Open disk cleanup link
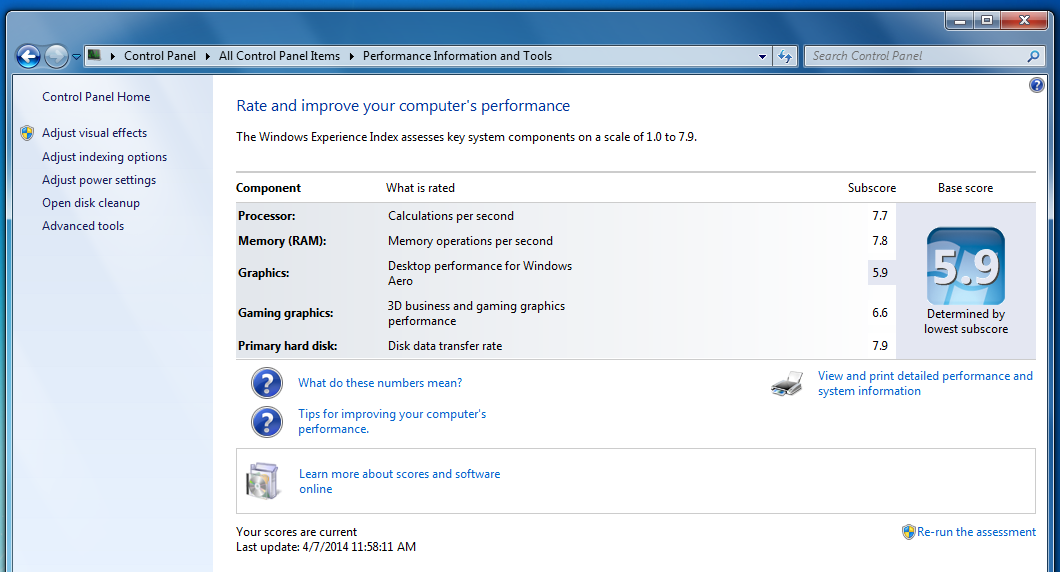This screenshot has height=572, width=1060. (91, 203)
